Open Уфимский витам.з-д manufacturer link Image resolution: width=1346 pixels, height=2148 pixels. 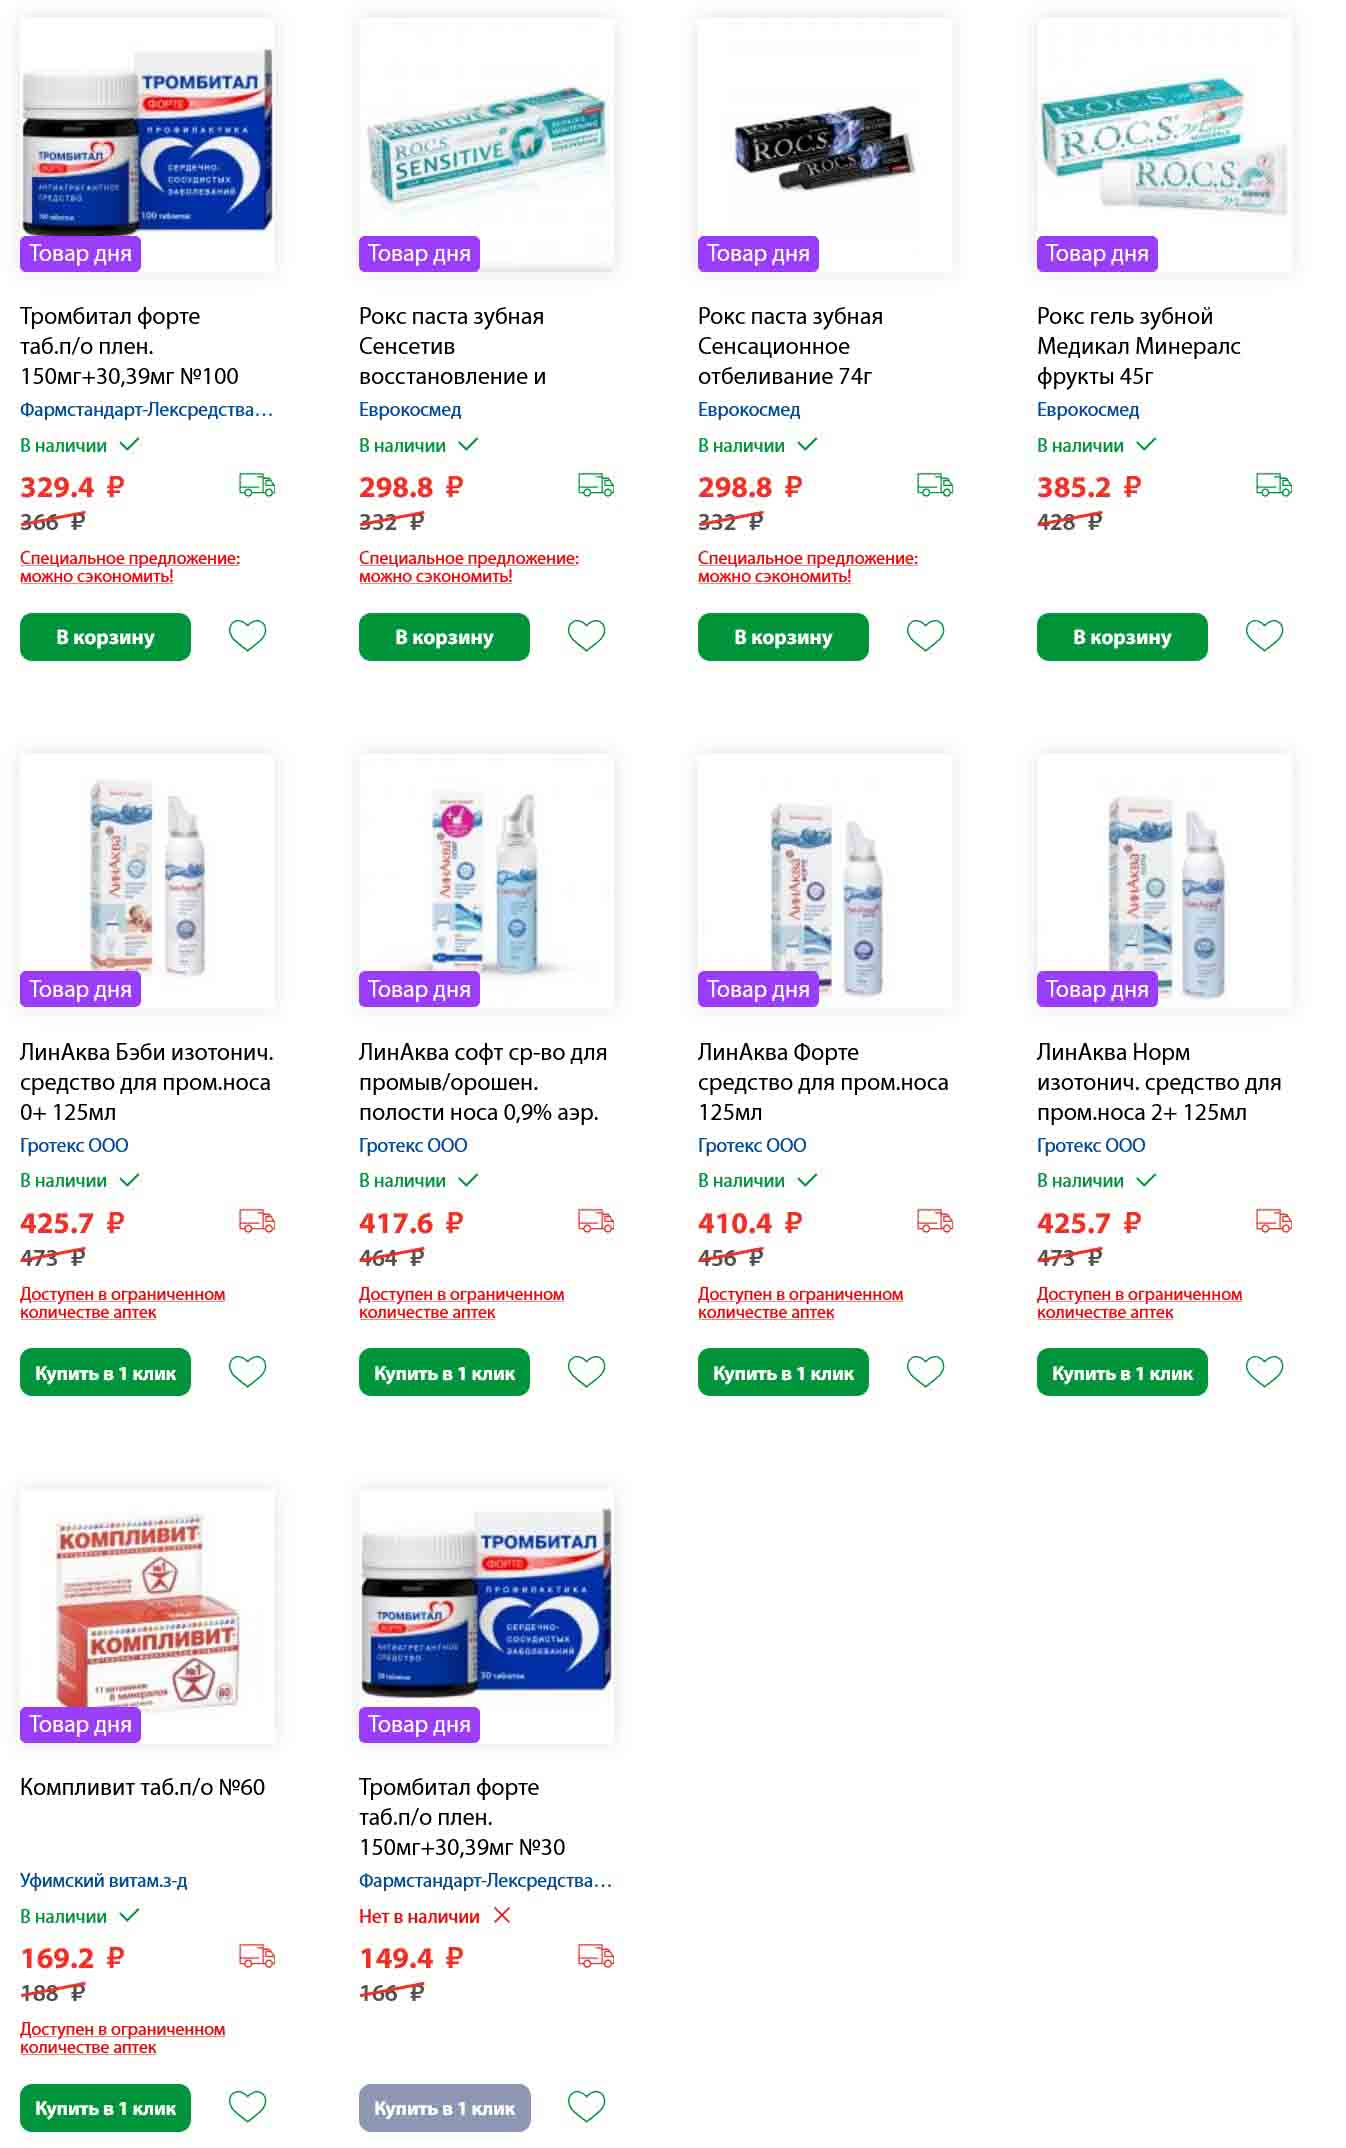coord(104,1880)
